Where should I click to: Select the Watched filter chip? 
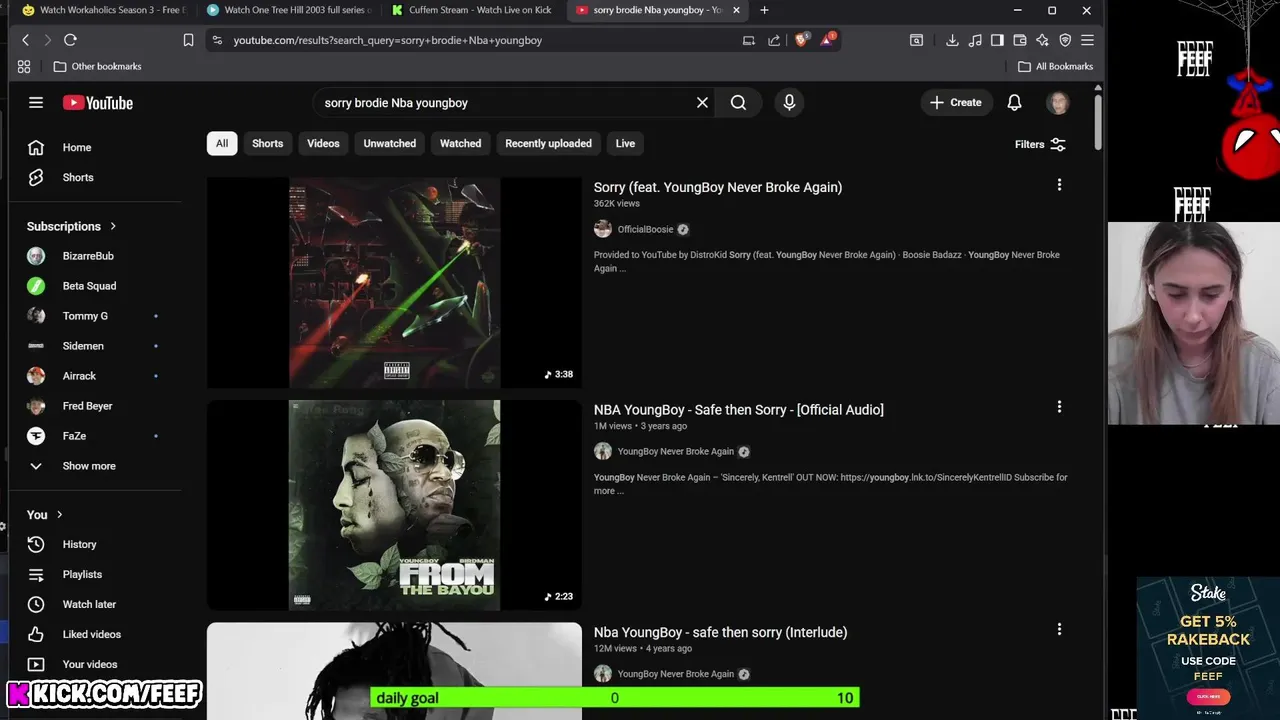[460, 143]
